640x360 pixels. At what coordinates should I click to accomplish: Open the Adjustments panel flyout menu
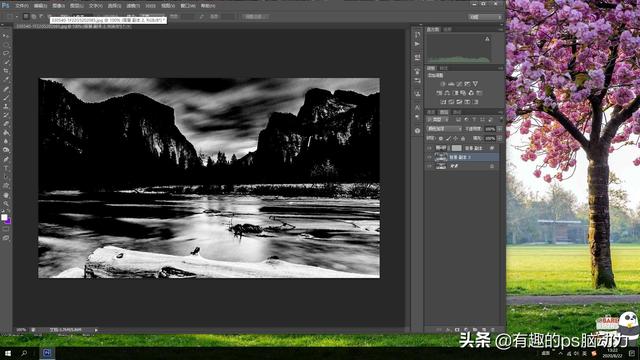click(x=501, y=68)
